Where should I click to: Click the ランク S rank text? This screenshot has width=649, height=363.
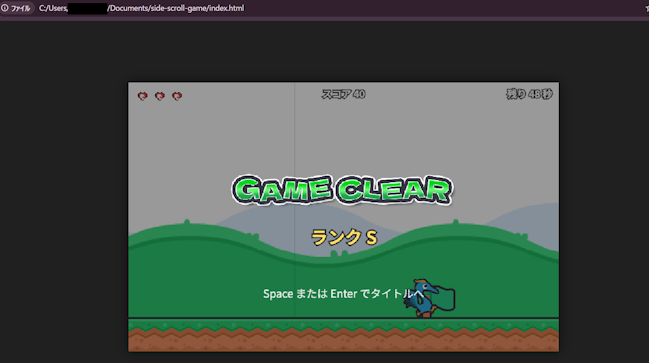pos(344,238)
